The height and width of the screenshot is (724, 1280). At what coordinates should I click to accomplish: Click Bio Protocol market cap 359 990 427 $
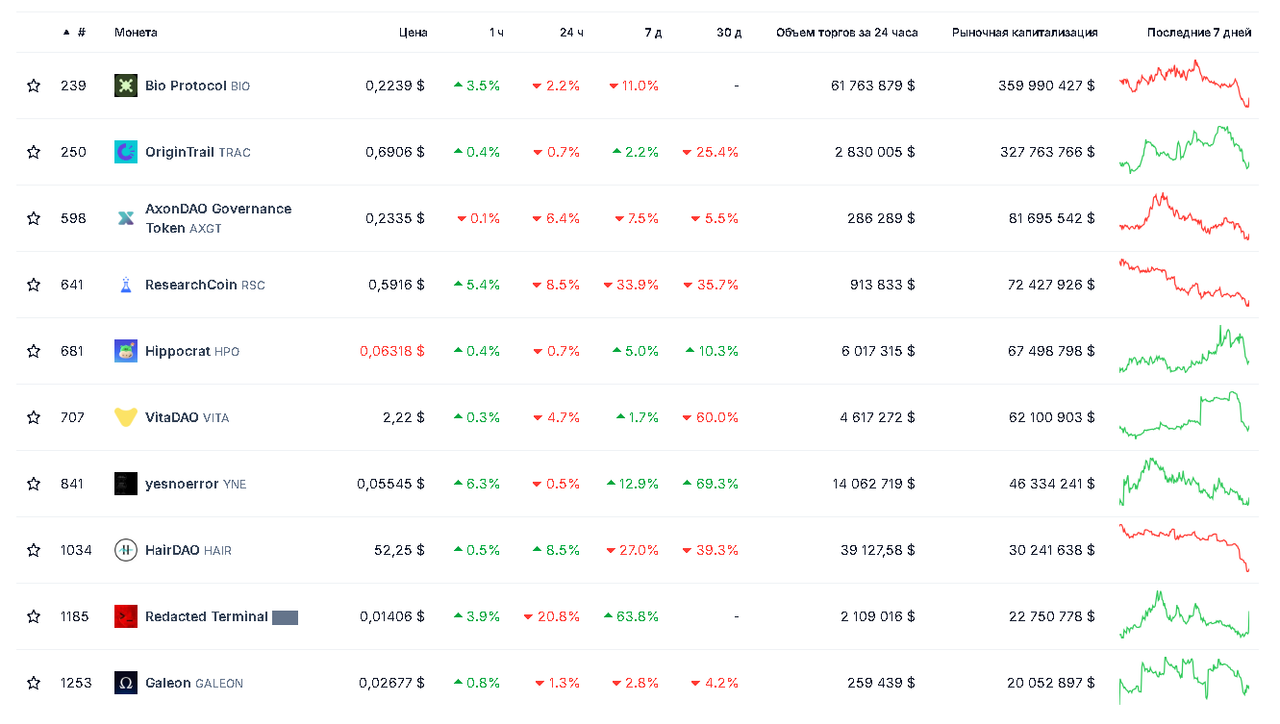[1046, 86]
